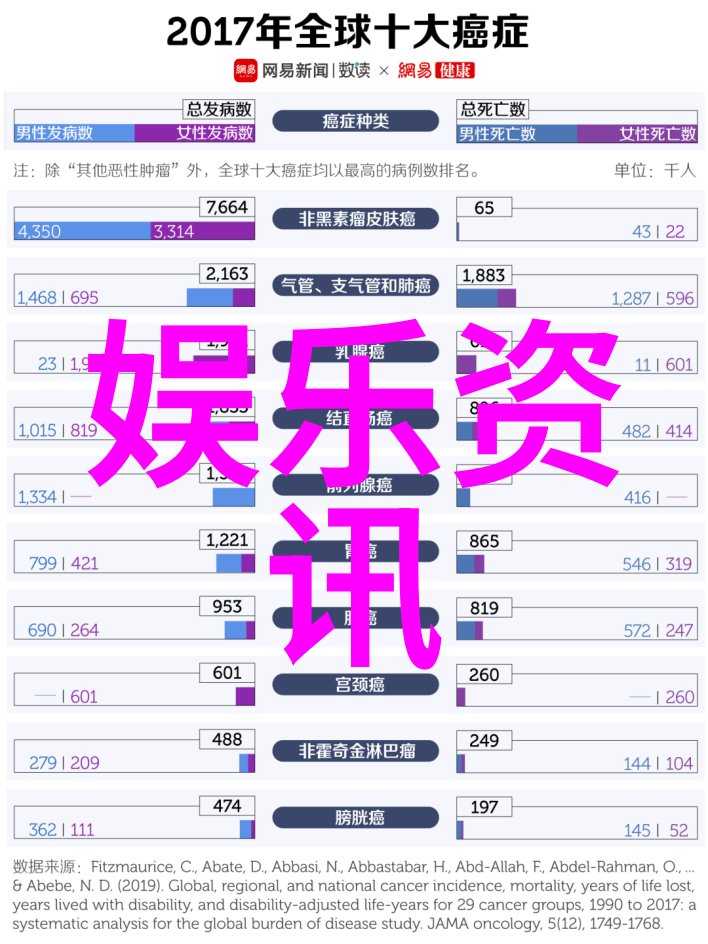Select the 癌症种类 header pill

(x=356, y=121)
